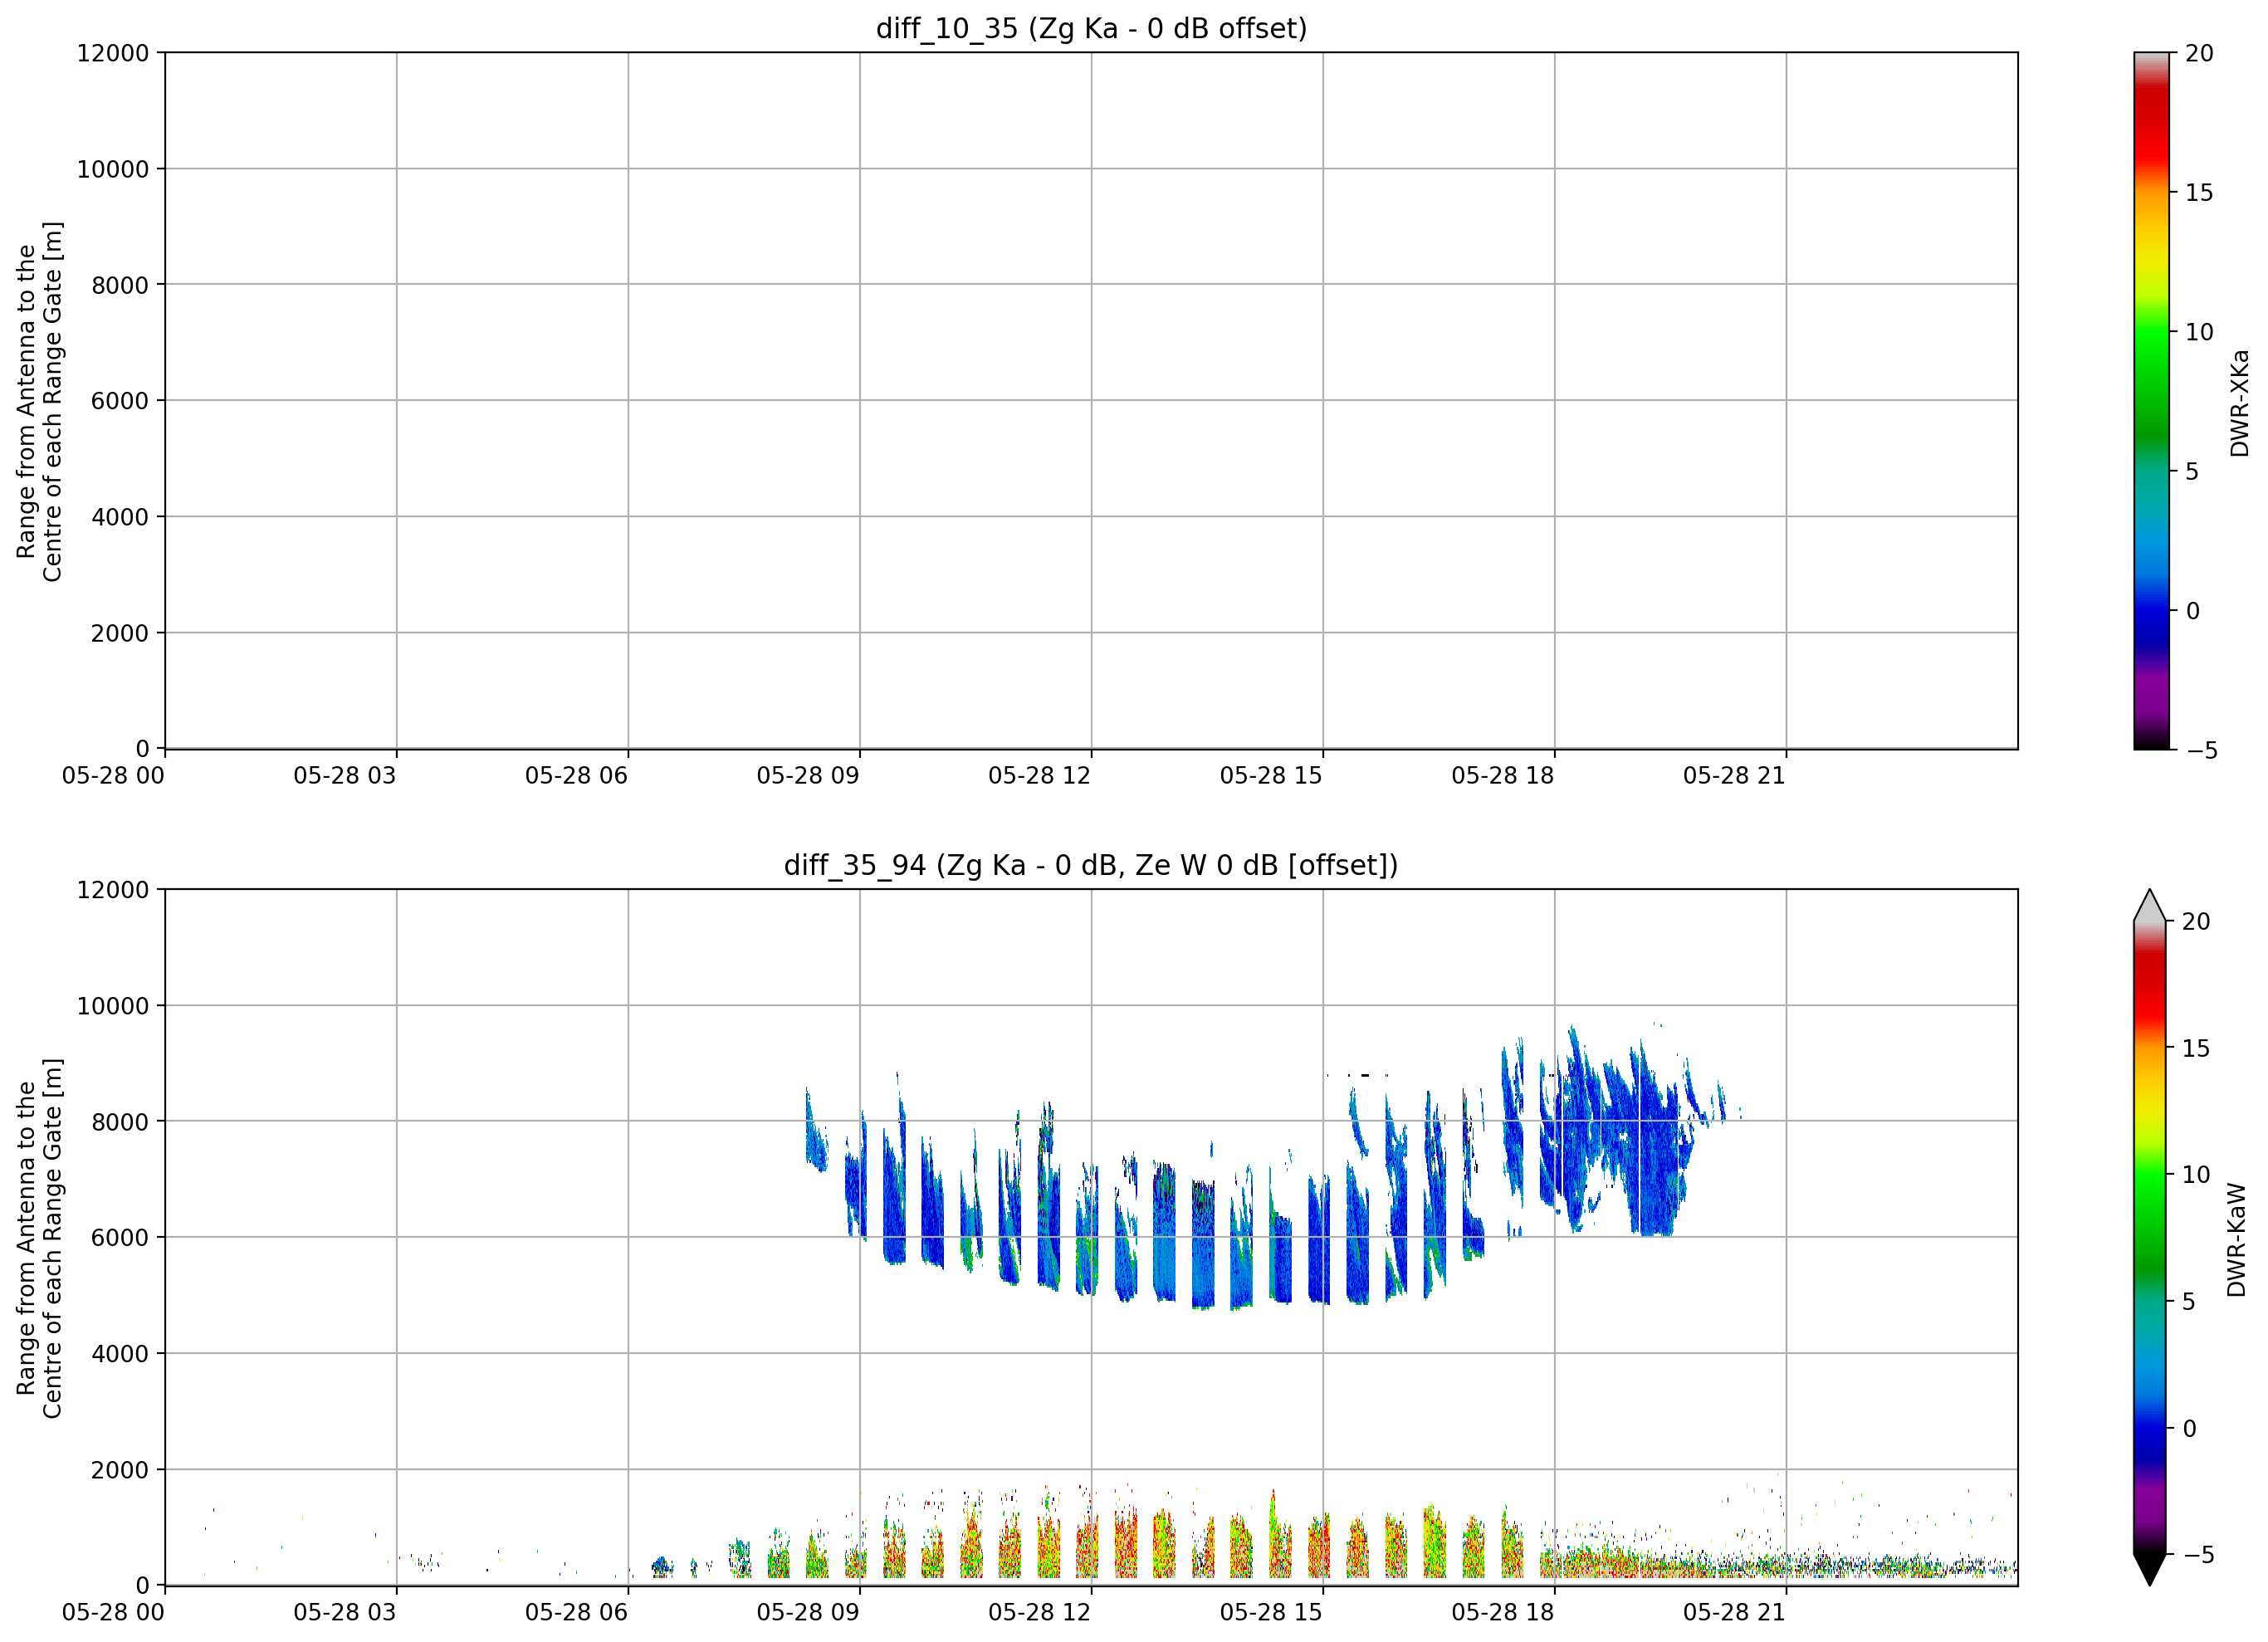Click the '05-28 09' x-tick under the diff_10_35 plot
This screenshot has width=2268, height=1642.
[808, 776]
